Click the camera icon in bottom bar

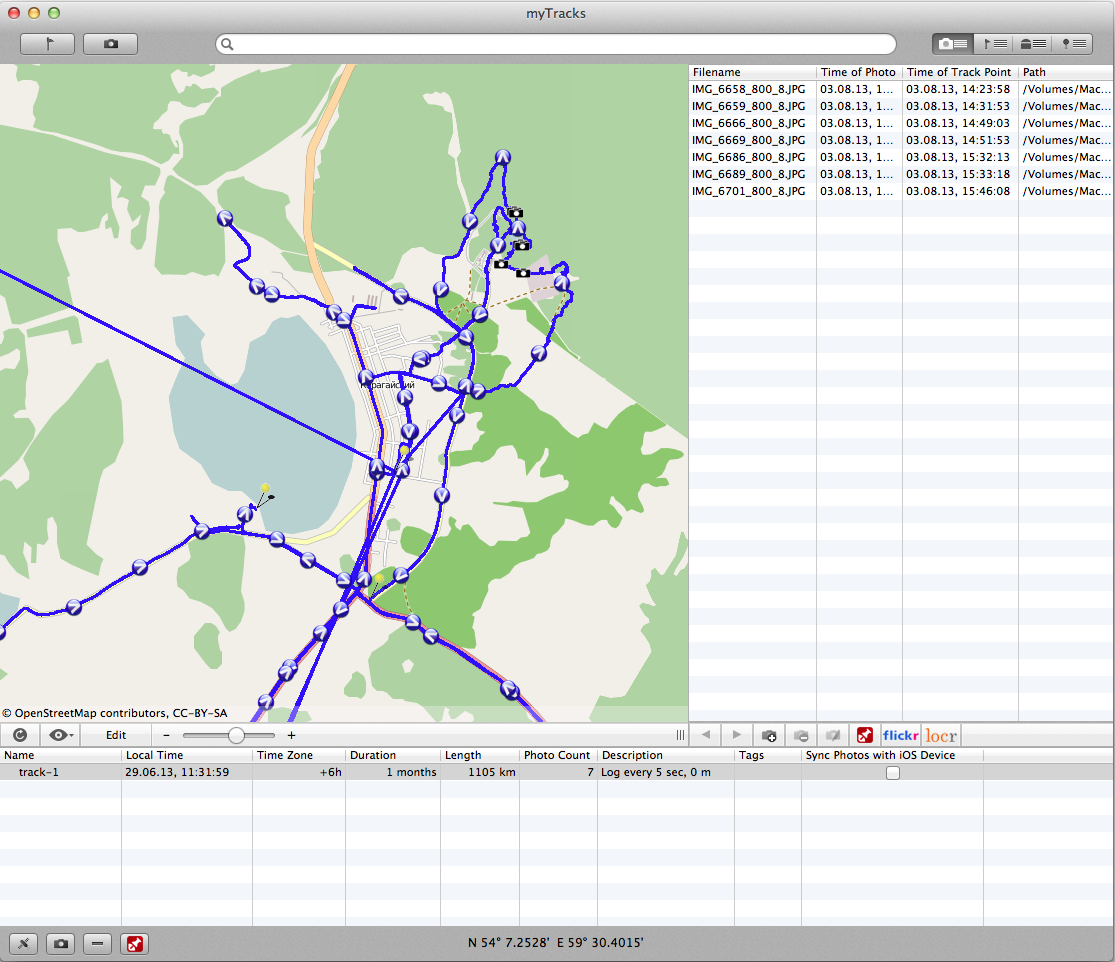point(61,943)
